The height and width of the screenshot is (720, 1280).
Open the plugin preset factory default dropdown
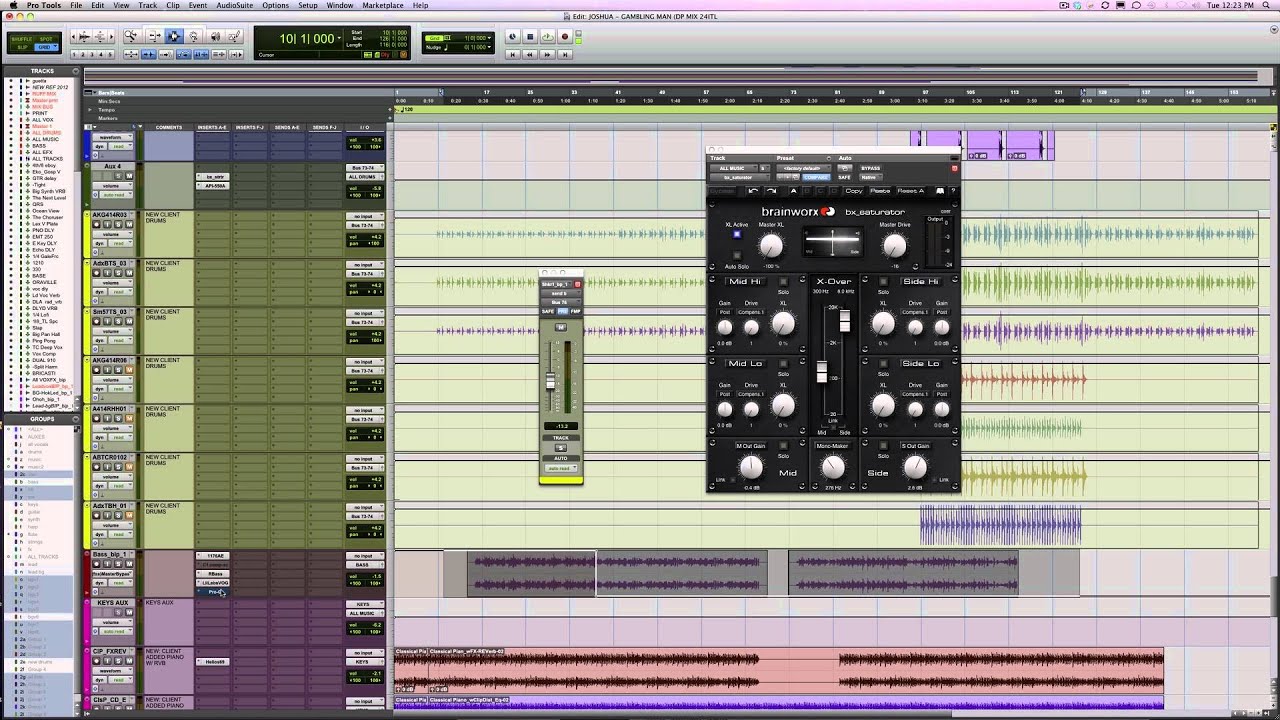[805, 168]
